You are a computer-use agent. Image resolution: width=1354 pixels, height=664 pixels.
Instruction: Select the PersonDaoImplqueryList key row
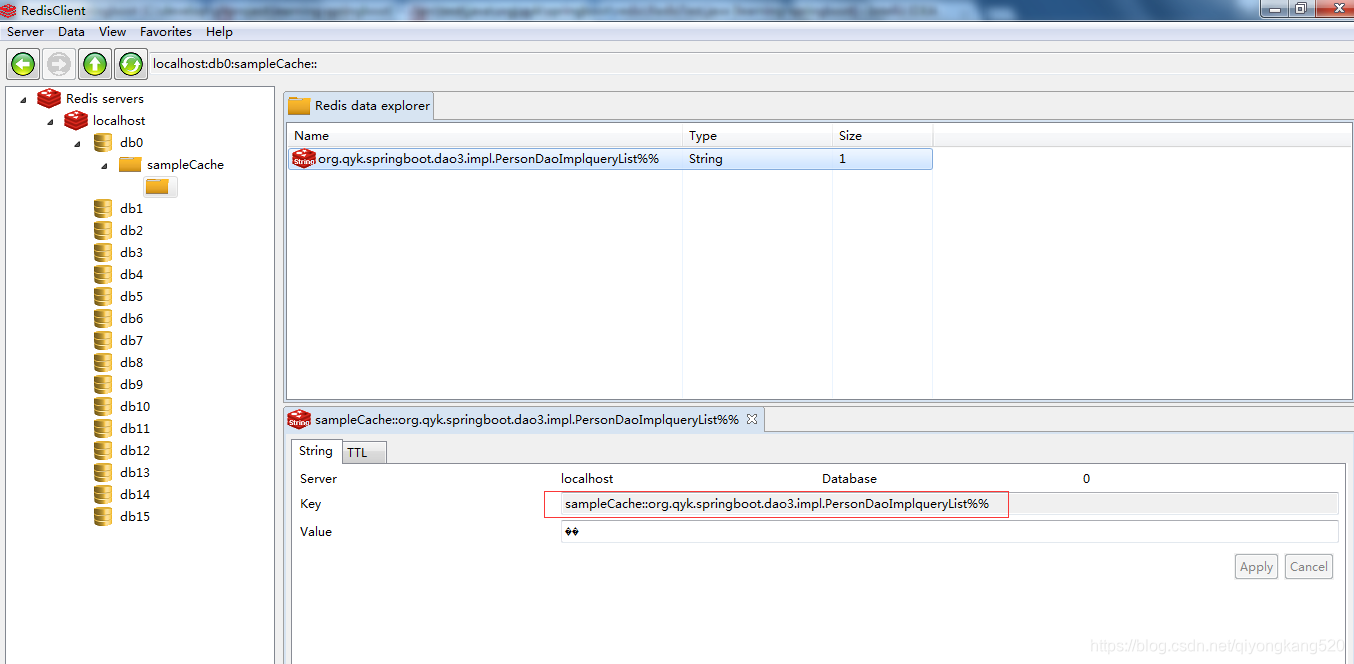[610, 158]
